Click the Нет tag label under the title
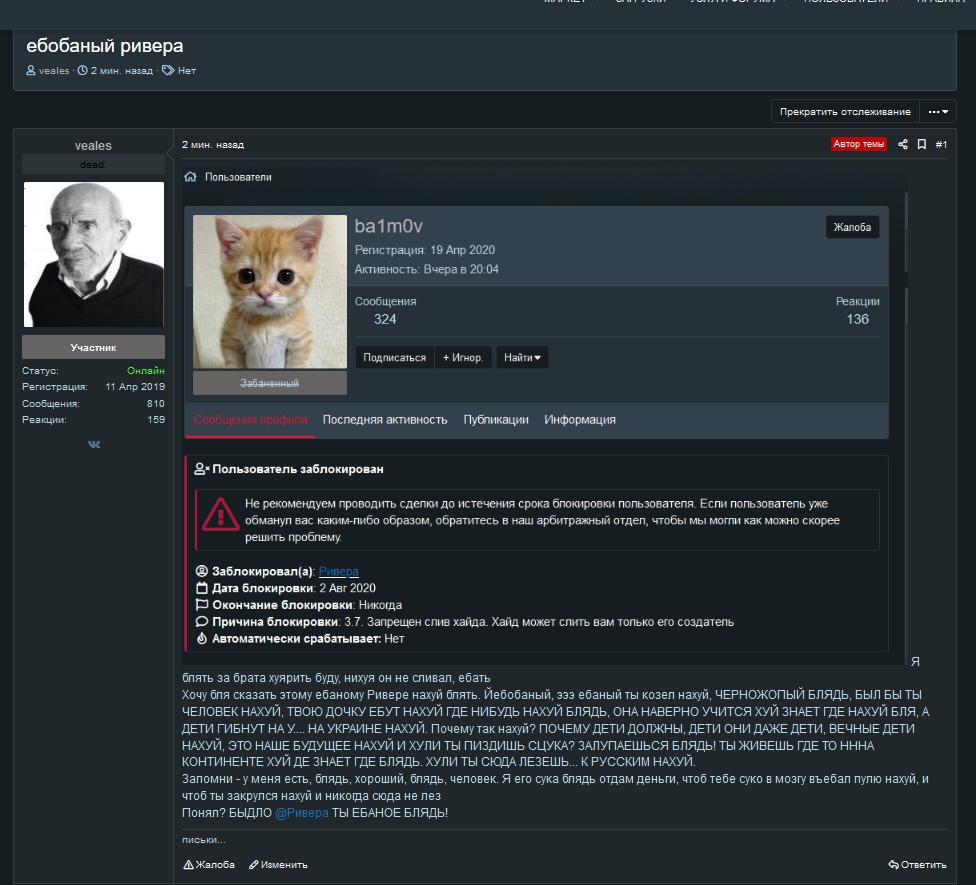 (x=187, y=71)
